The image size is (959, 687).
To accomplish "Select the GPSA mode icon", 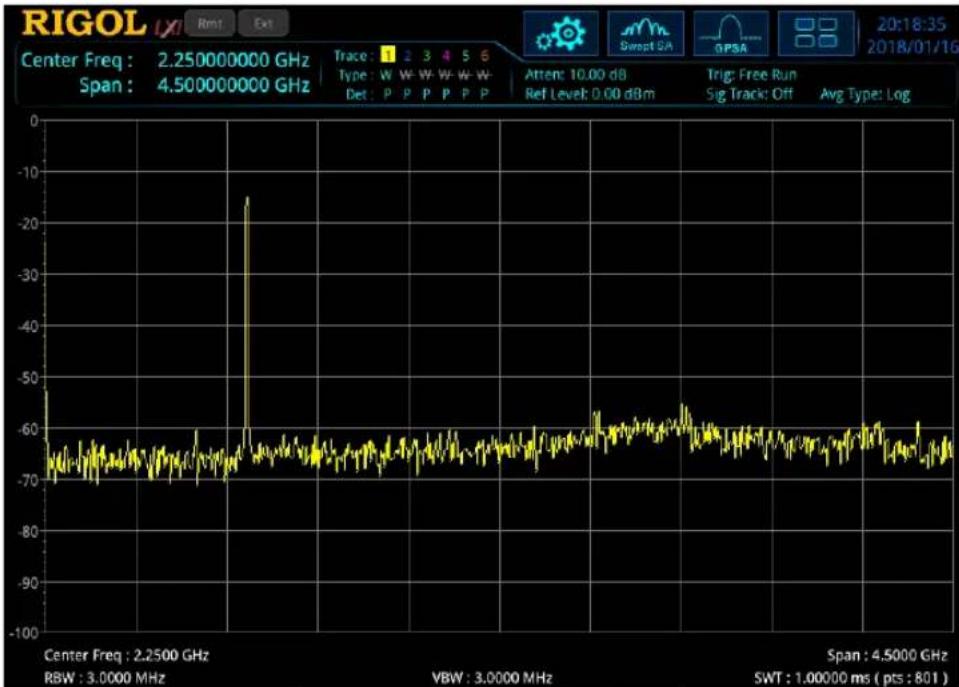I will [x=731, y=34].
